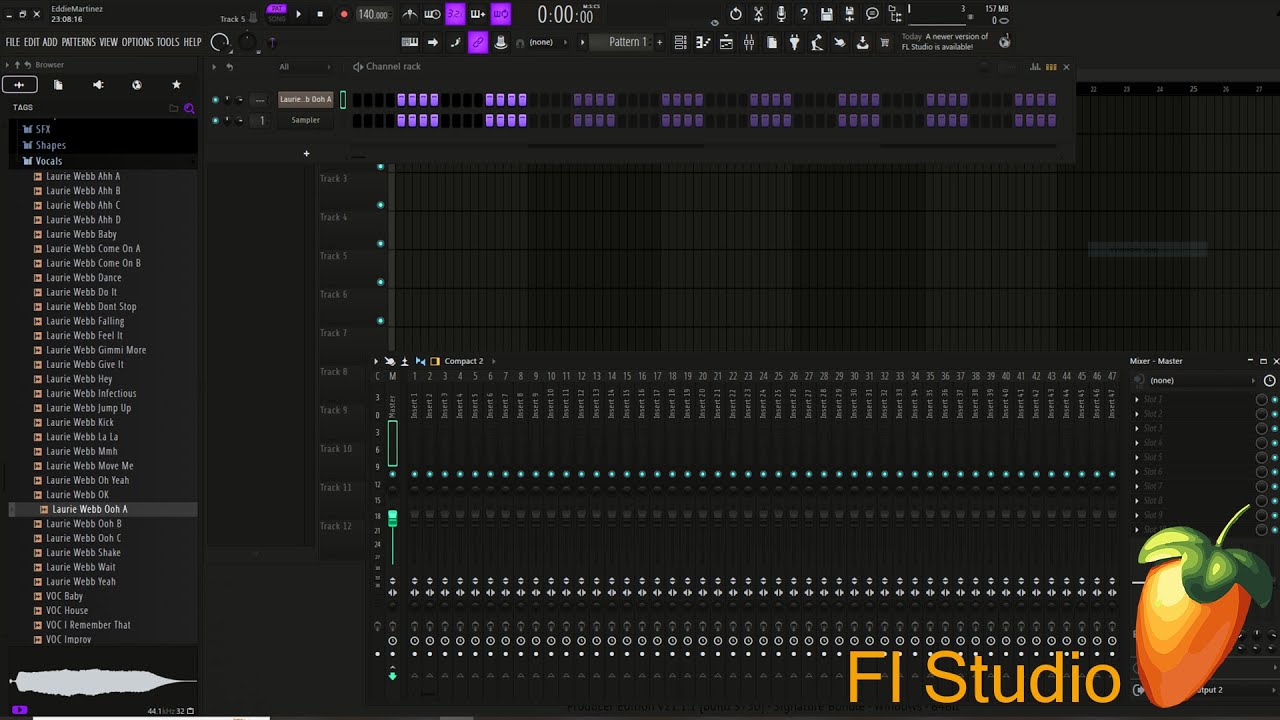Click the Laurie..b Ooh A channel button
Screen dimensions: 1280x720
click(x=306, y=99)
